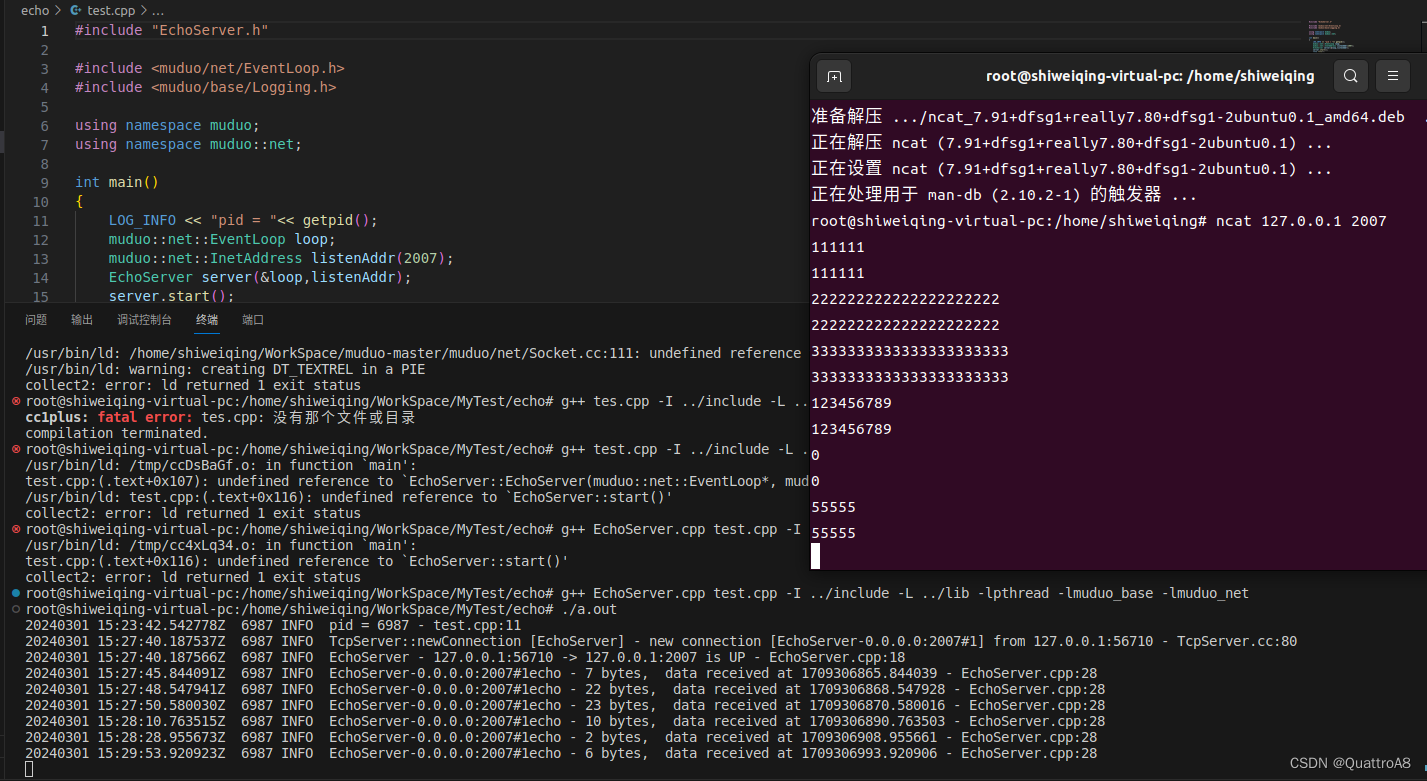
Task: Click 'warning: creating DT_TEXTREL in a PIE' line
Action: [225, 369]
